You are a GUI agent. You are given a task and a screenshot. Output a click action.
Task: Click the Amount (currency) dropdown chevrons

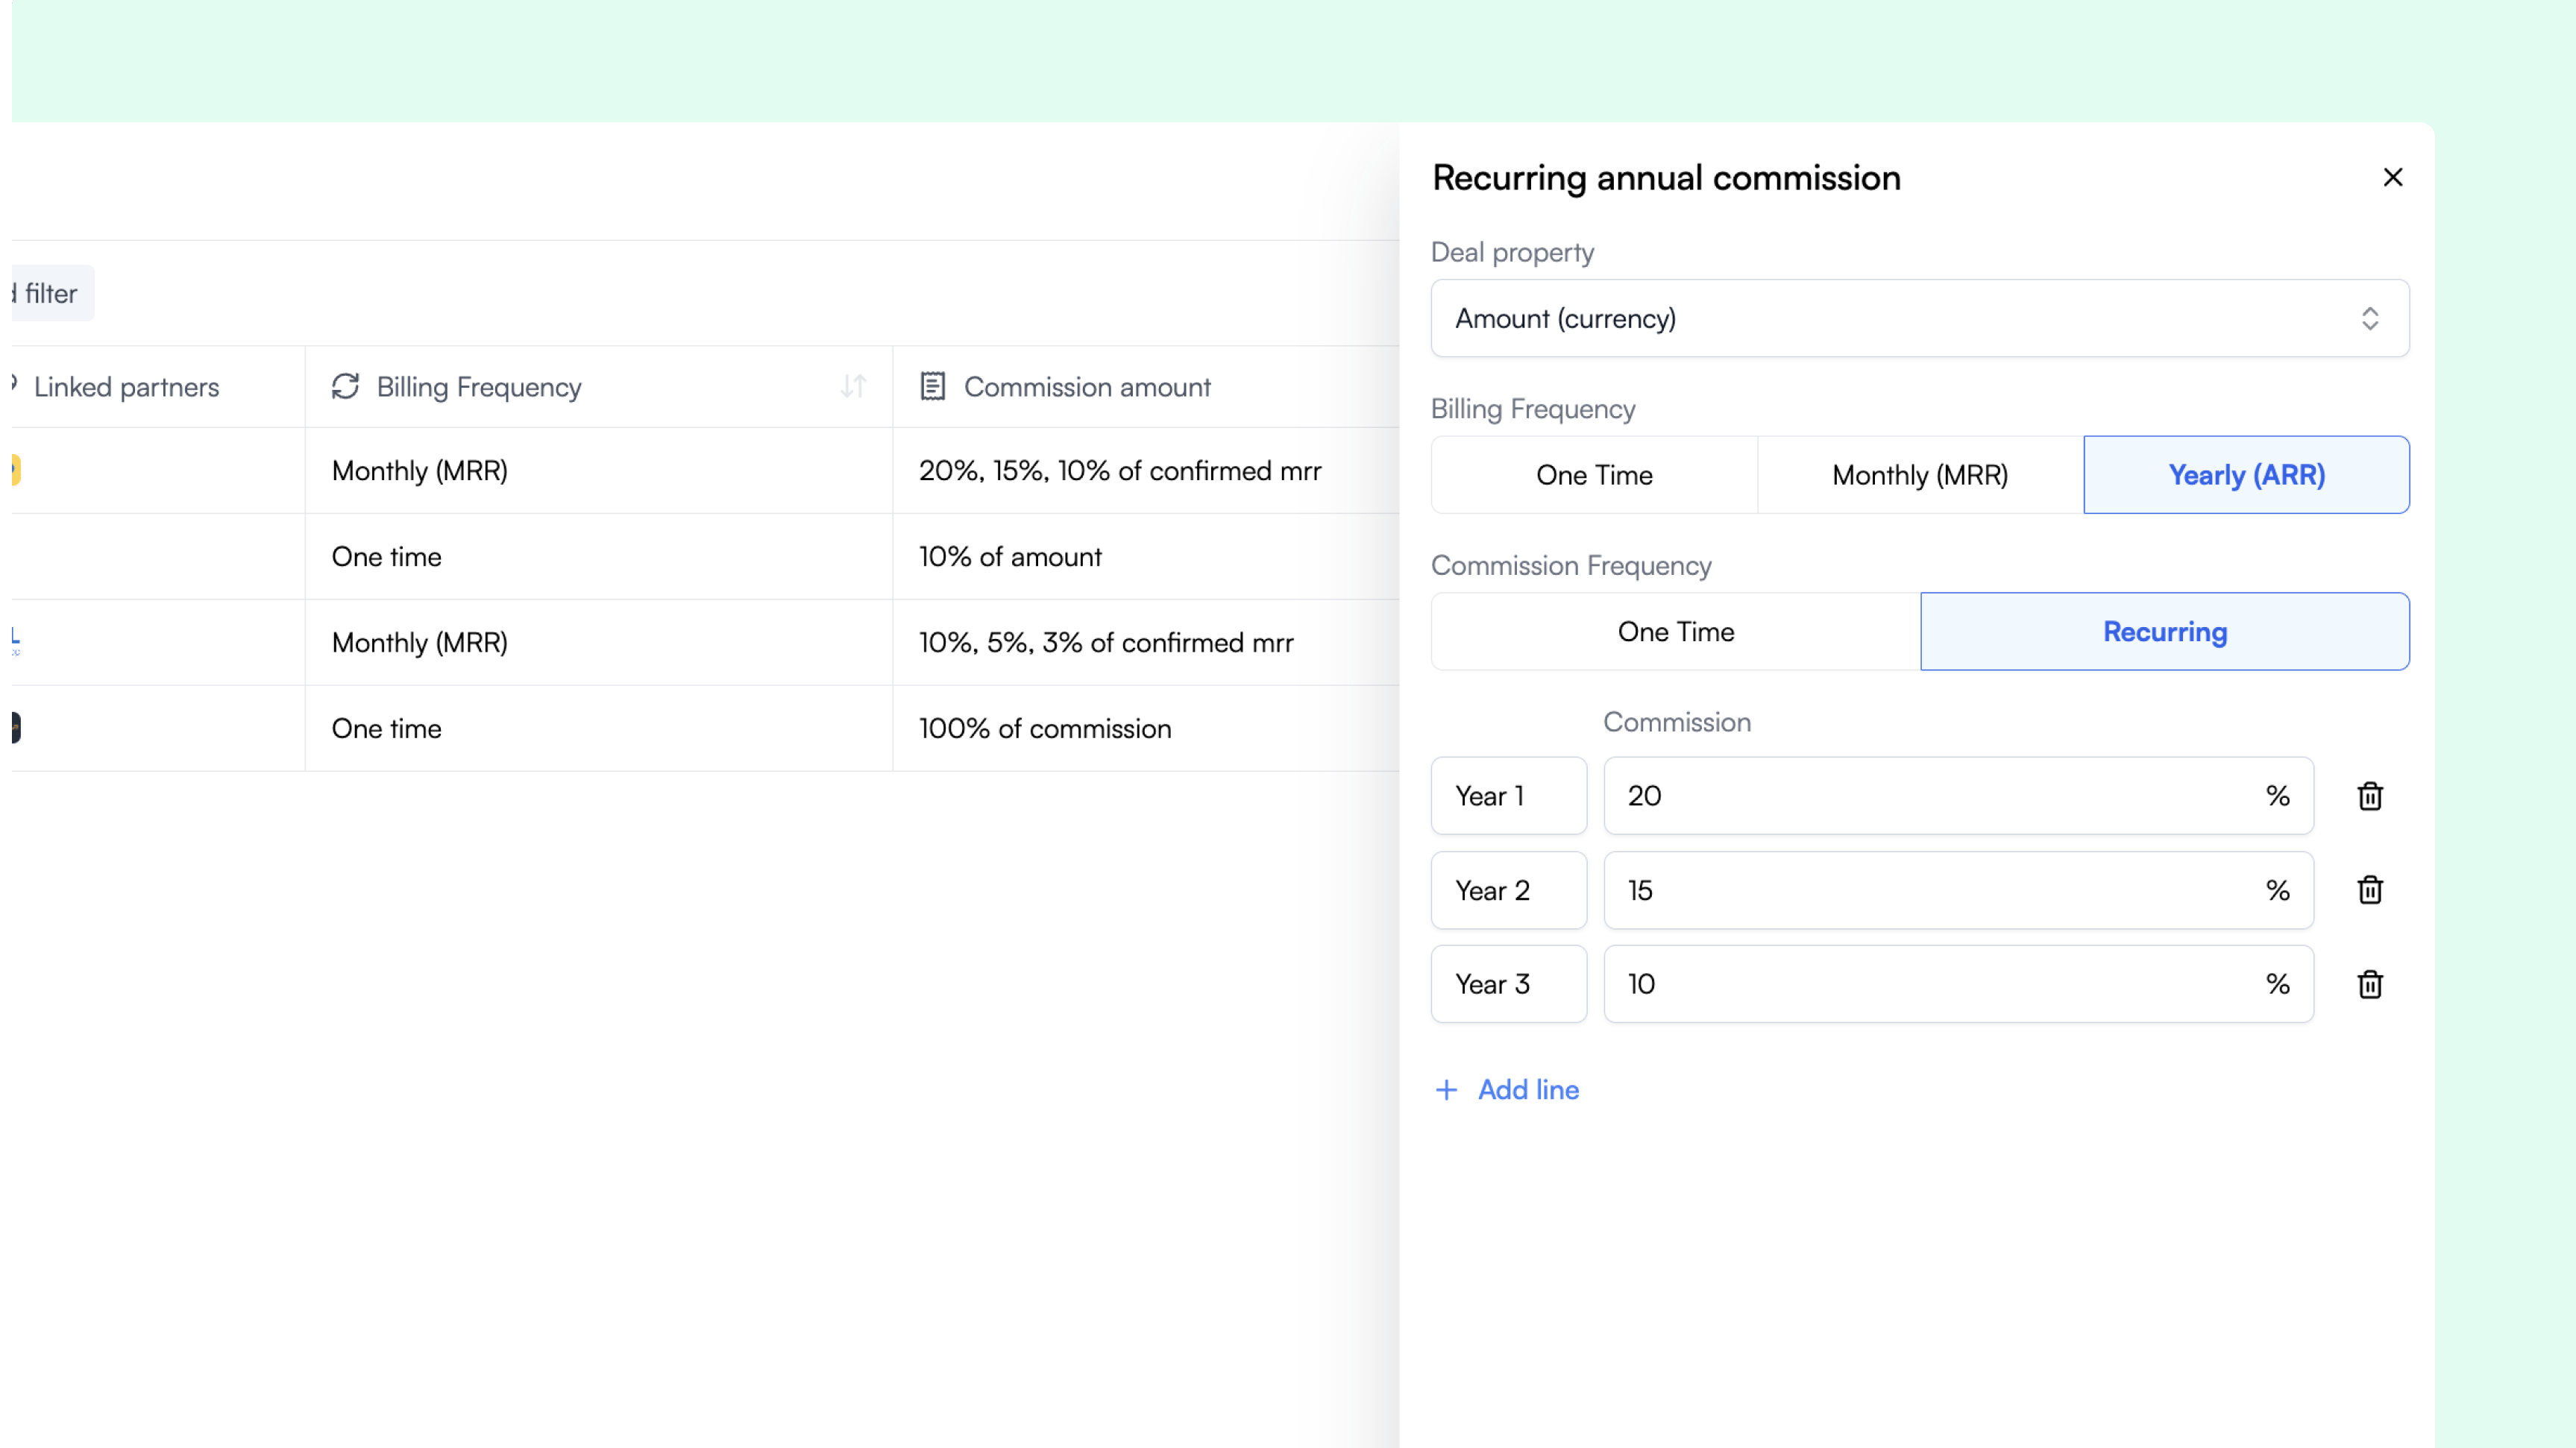click(2369, 319)
